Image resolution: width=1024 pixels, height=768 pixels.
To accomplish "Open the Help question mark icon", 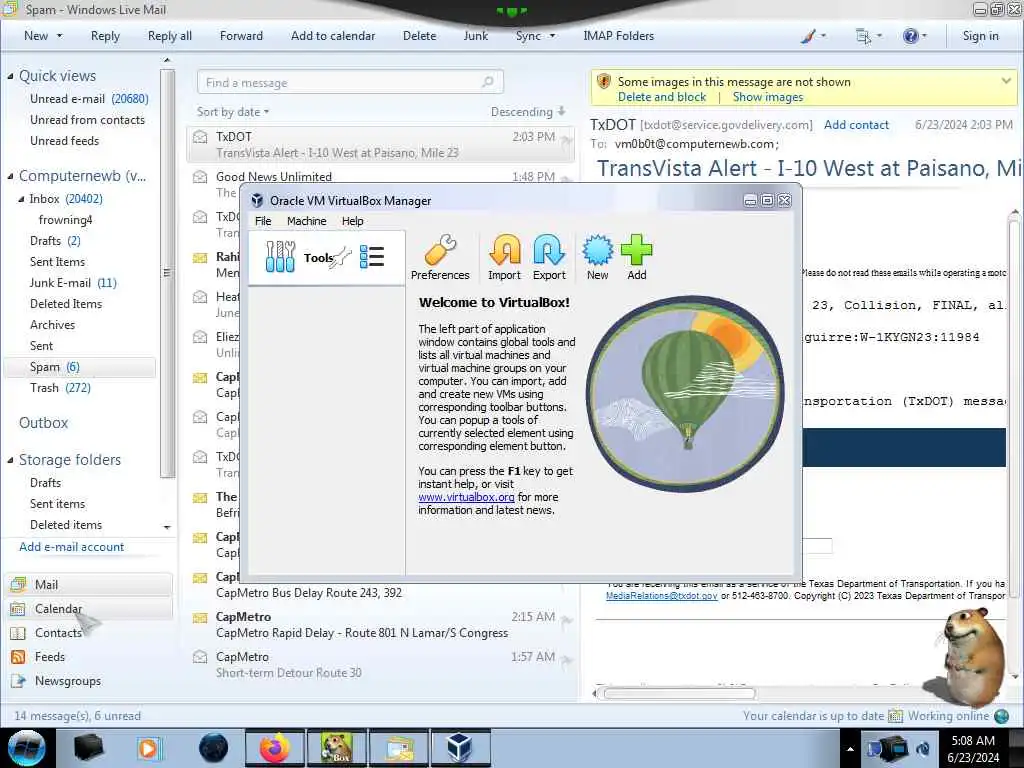I will coord(910,36).
